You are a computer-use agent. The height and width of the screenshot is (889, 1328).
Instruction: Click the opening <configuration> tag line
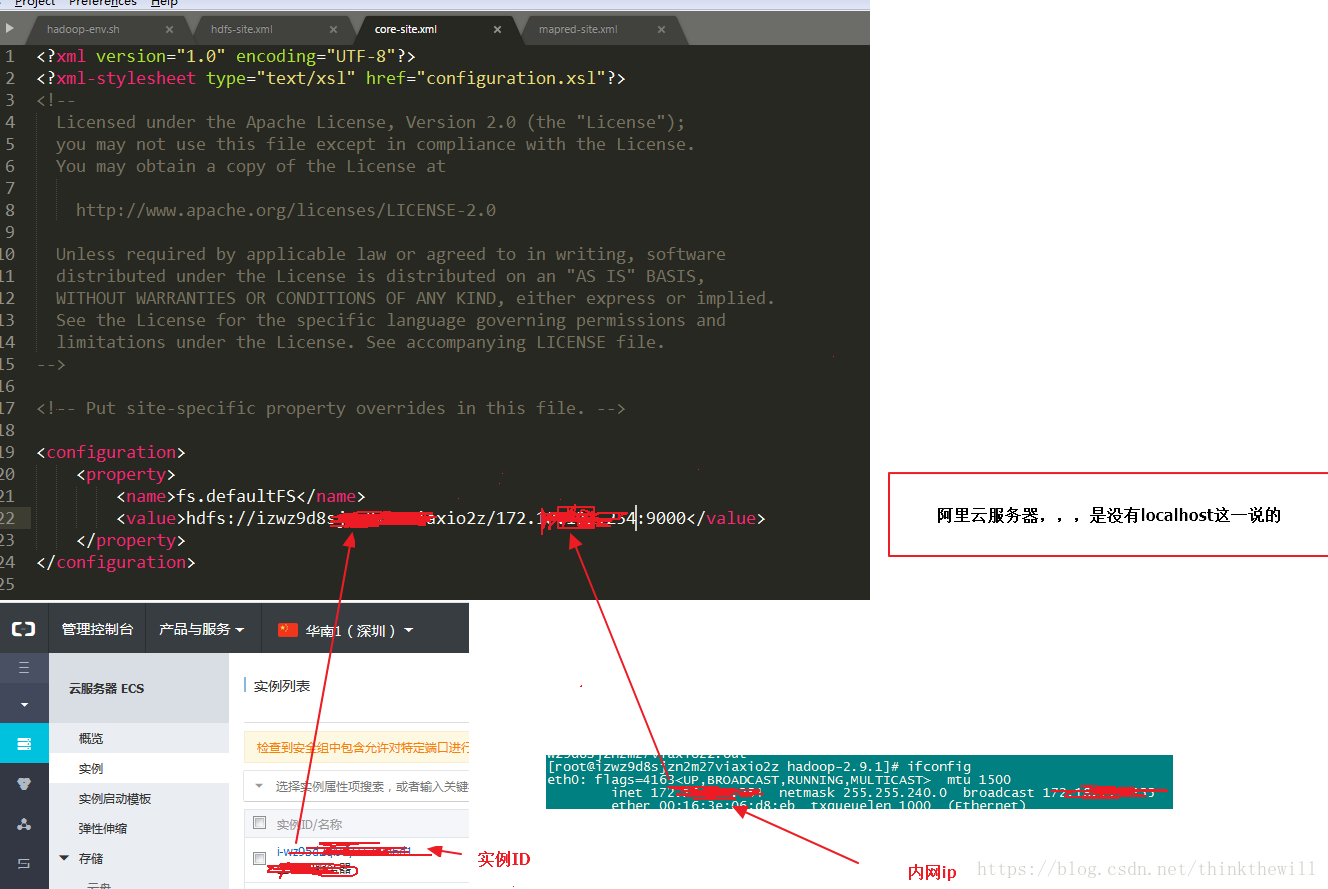click(x=111, y=452)
